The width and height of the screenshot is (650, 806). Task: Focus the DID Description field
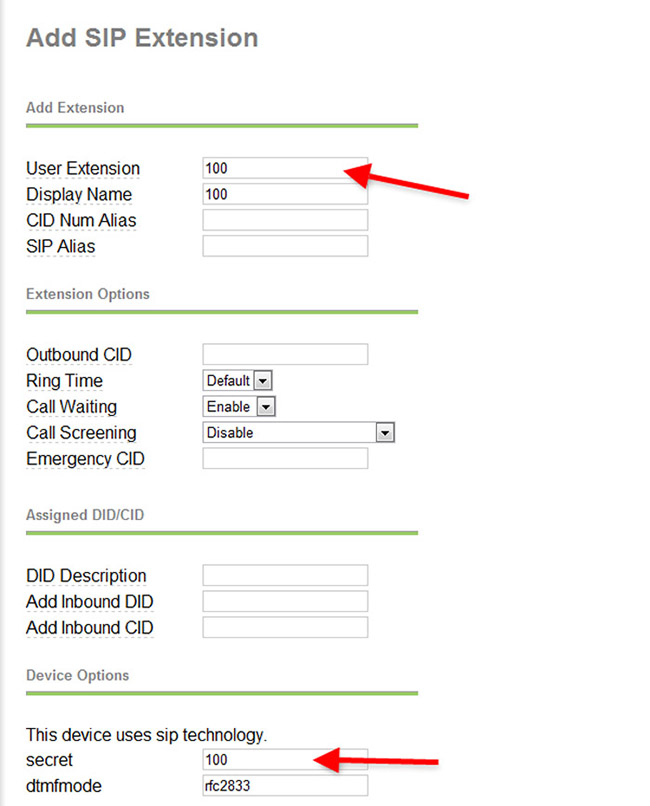pos(285,575)
